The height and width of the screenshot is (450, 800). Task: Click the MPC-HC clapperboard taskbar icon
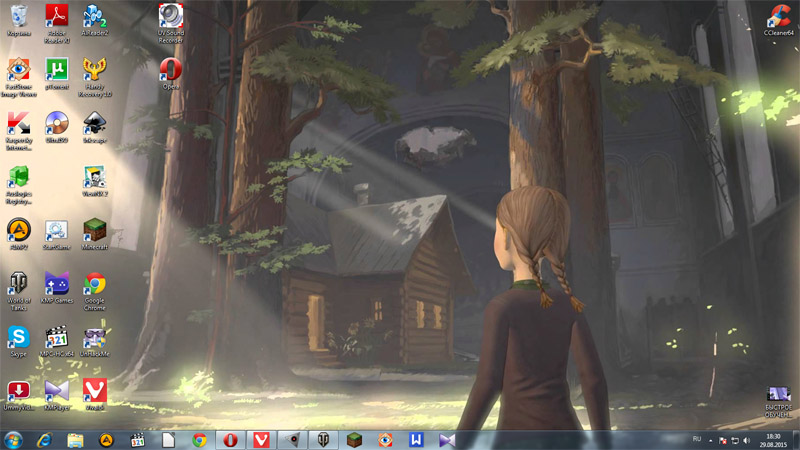click(137, 440)
